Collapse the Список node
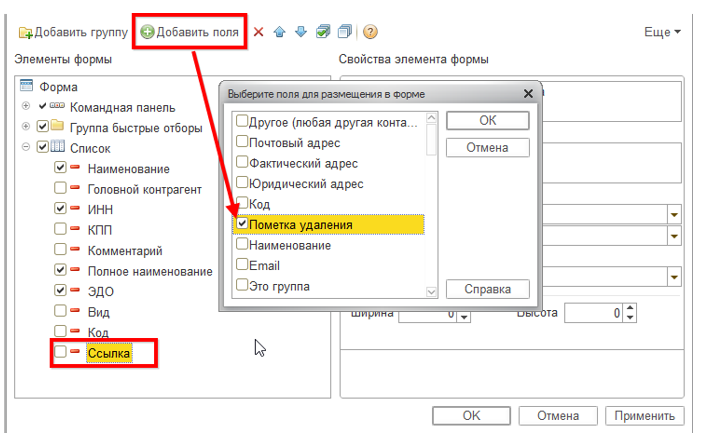 click(x=26, y=147)
